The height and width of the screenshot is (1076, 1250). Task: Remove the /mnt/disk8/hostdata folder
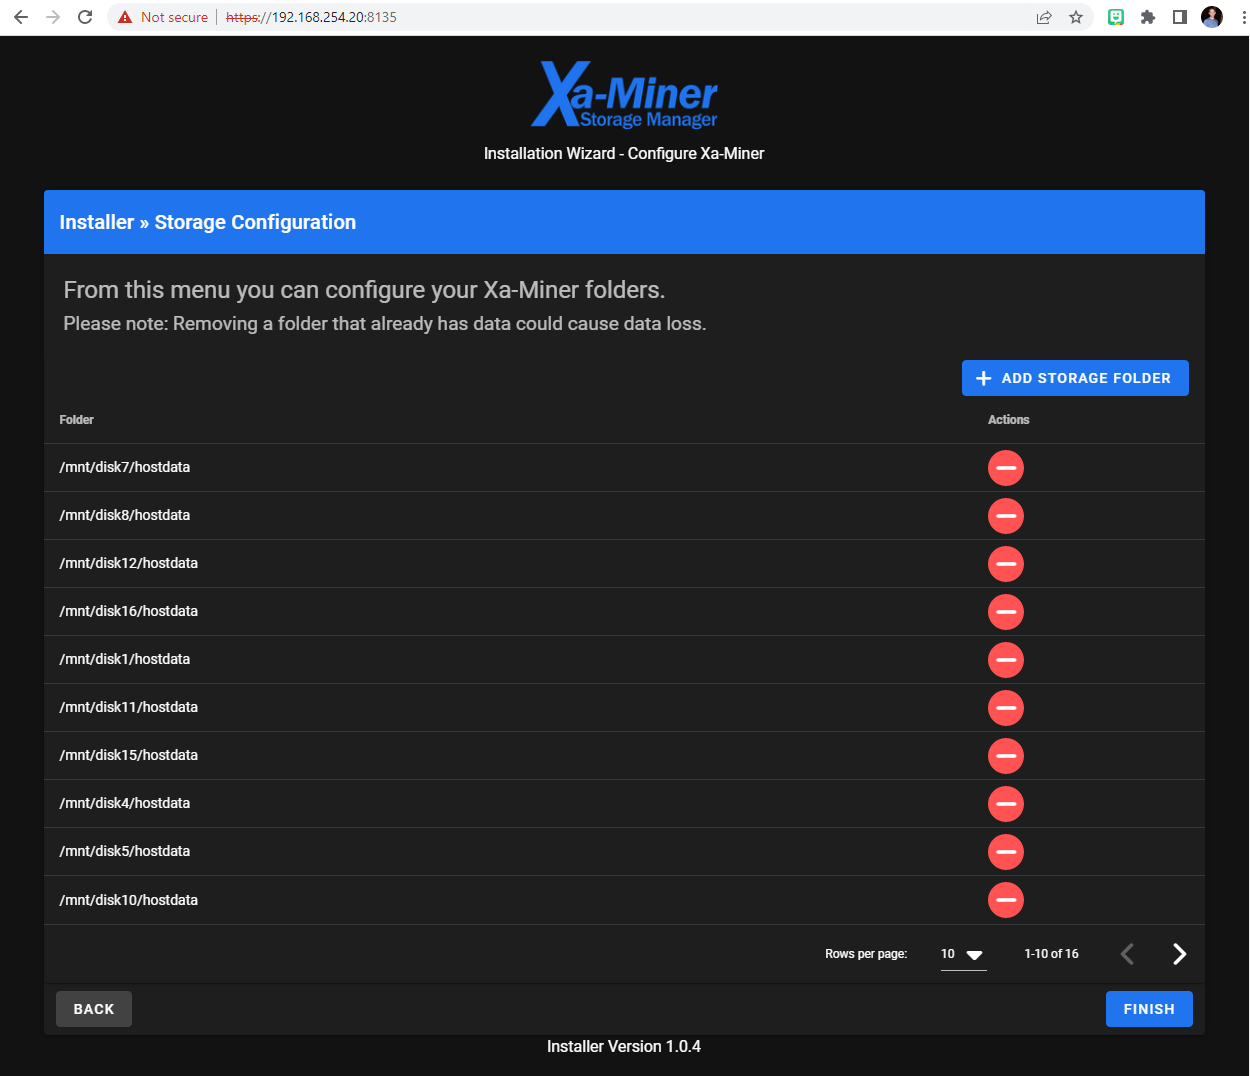coord(1005,516)
